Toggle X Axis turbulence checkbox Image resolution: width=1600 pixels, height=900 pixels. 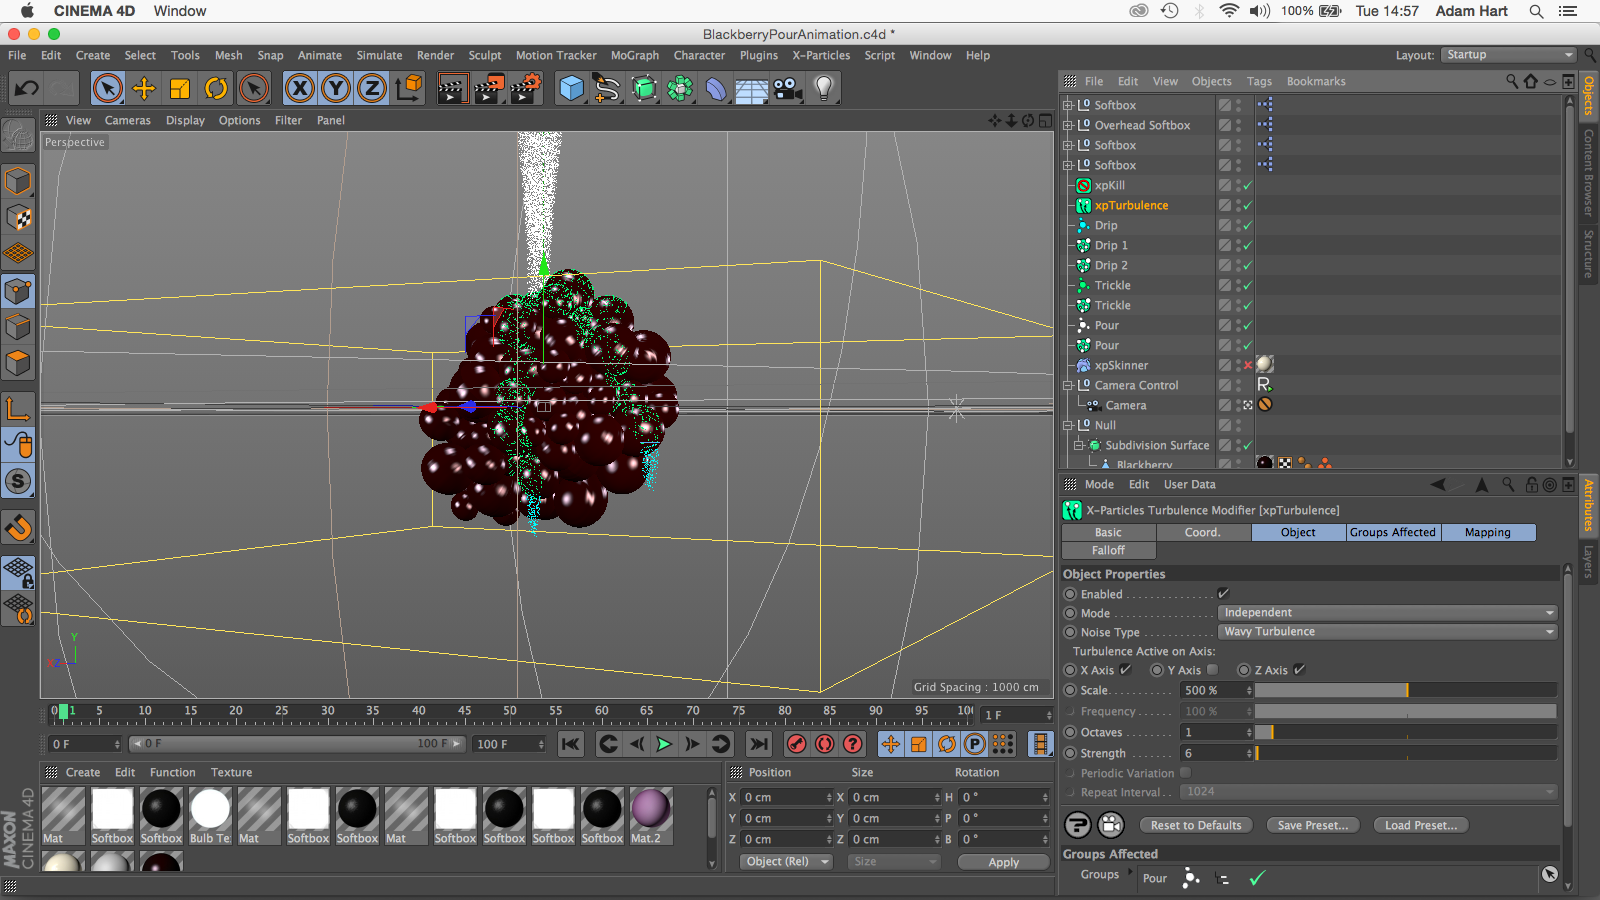click(1125, 670)
